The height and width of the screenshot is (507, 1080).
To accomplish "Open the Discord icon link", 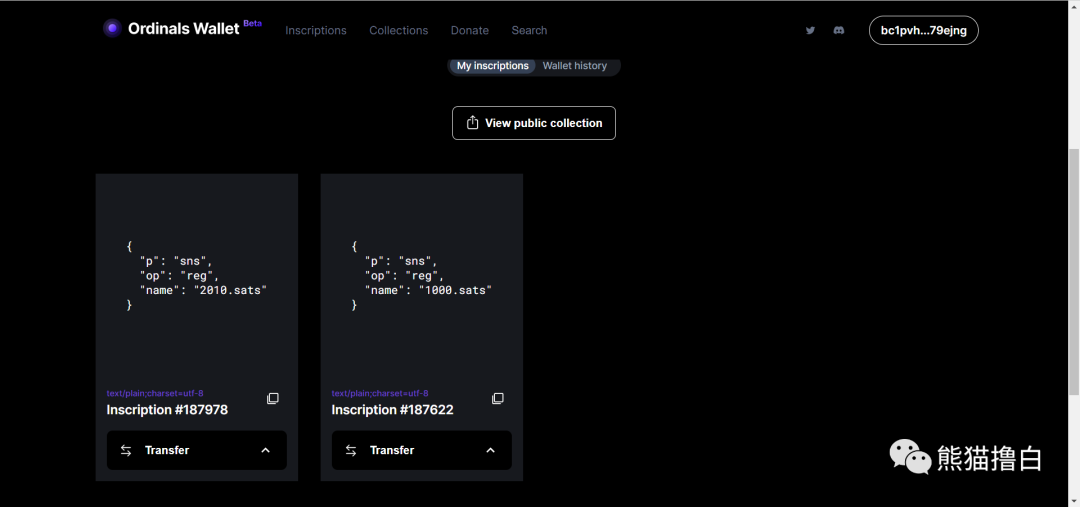I will pos(839,30).
